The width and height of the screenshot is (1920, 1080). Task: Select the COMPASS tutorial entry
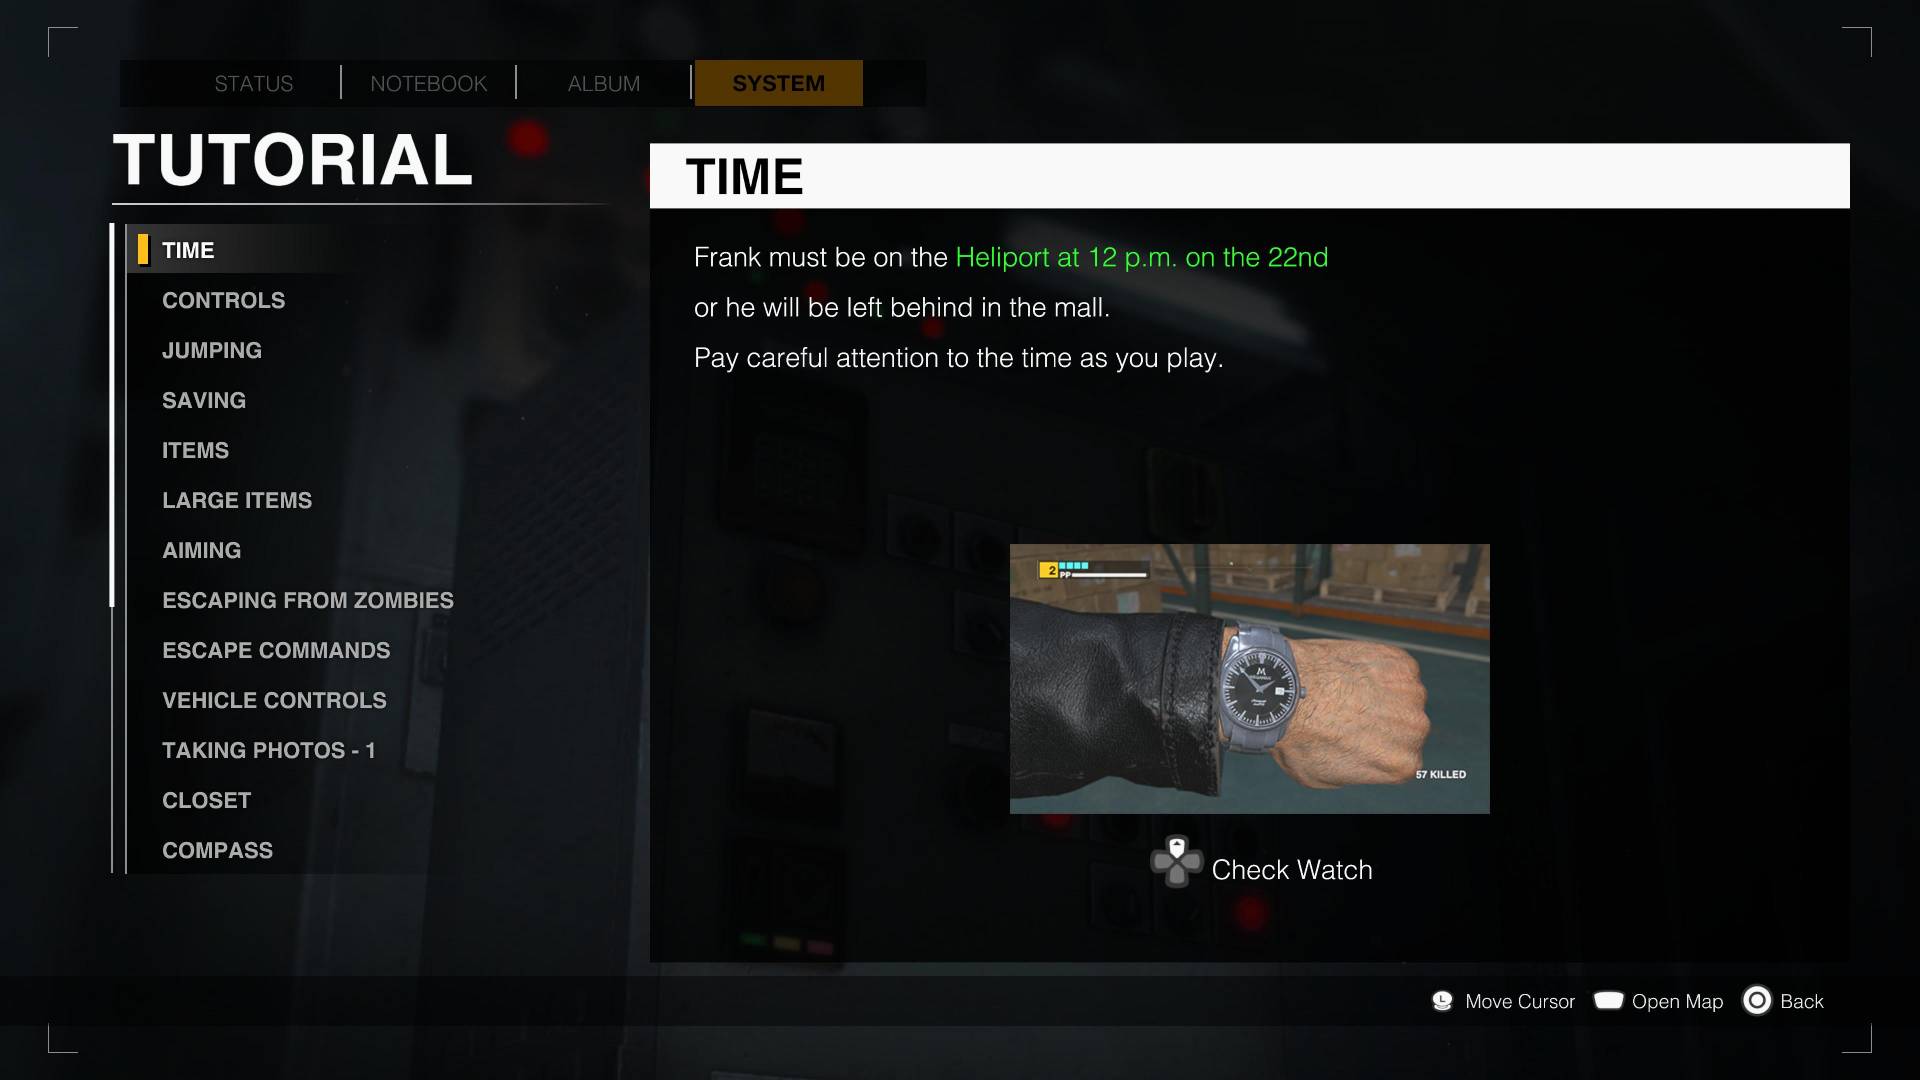216,849
